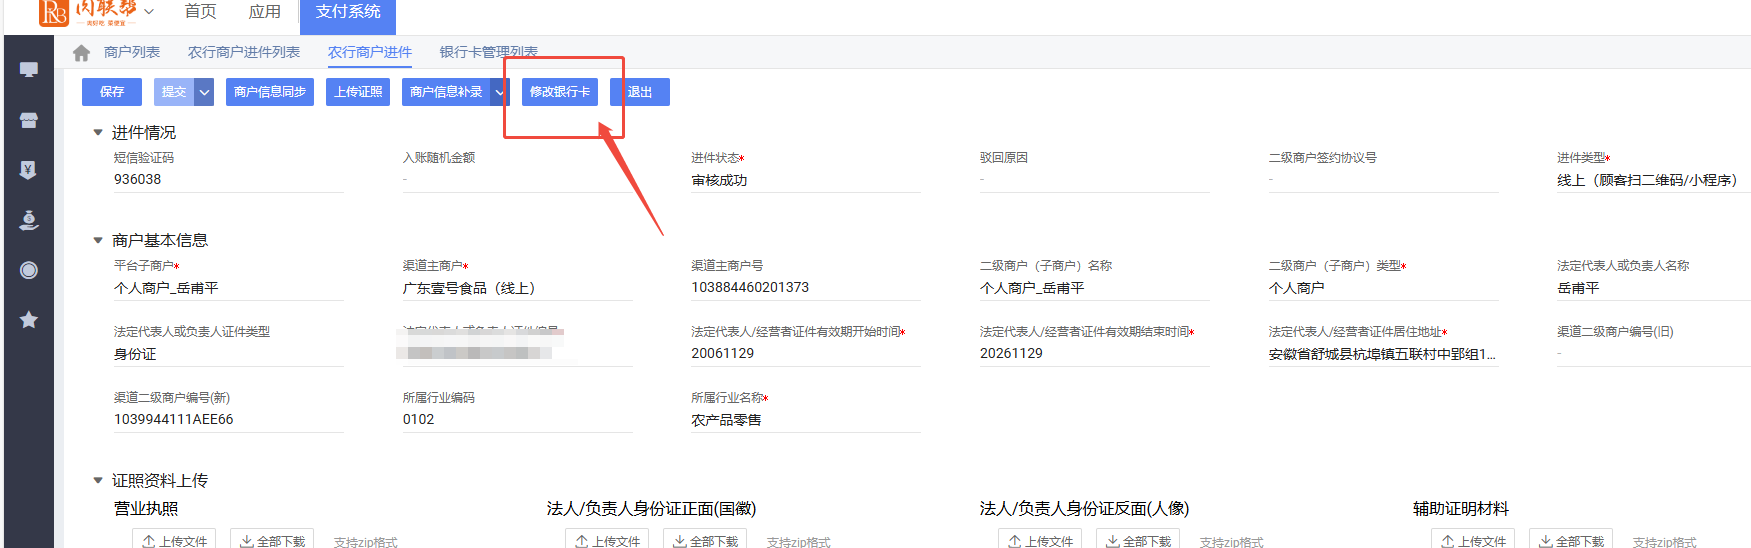Click the yen download sidebar icon
The image size is (1751, 548).
pyautogui.click(x=29, y=170)
